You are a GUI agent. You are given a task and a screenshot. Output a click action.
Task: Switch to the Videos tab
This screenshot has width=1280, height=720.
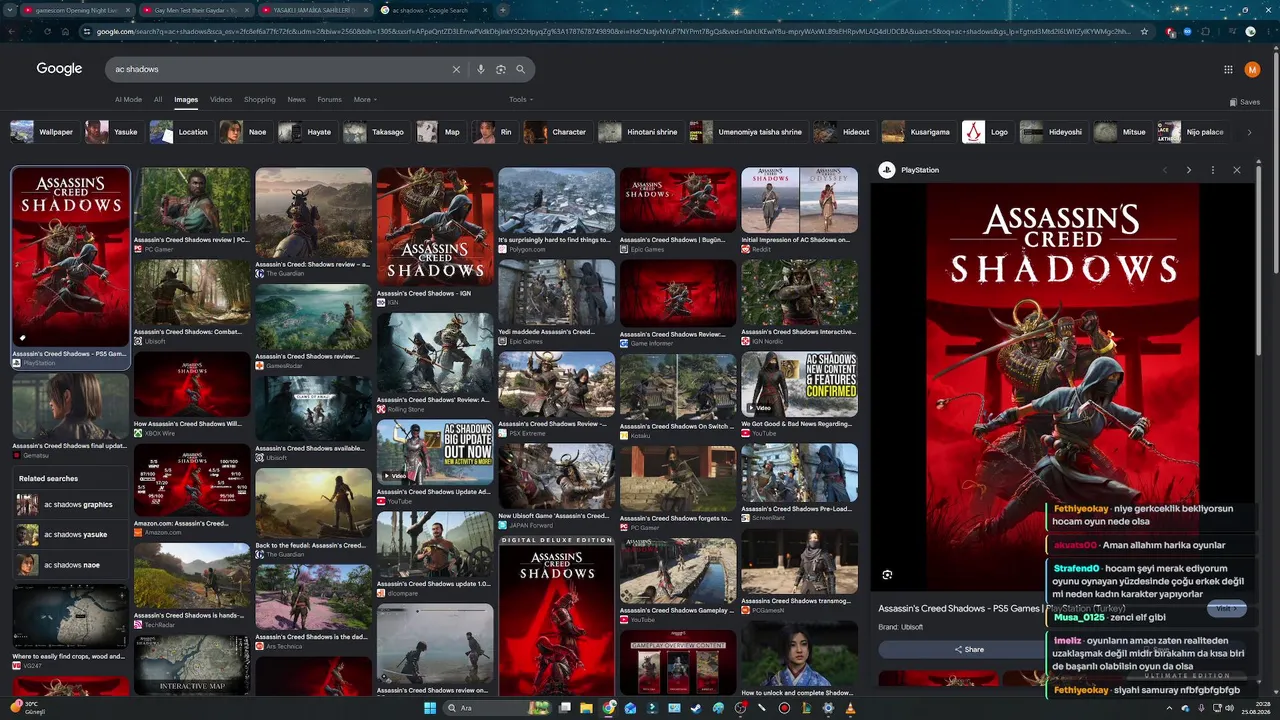tap(221, 99)
